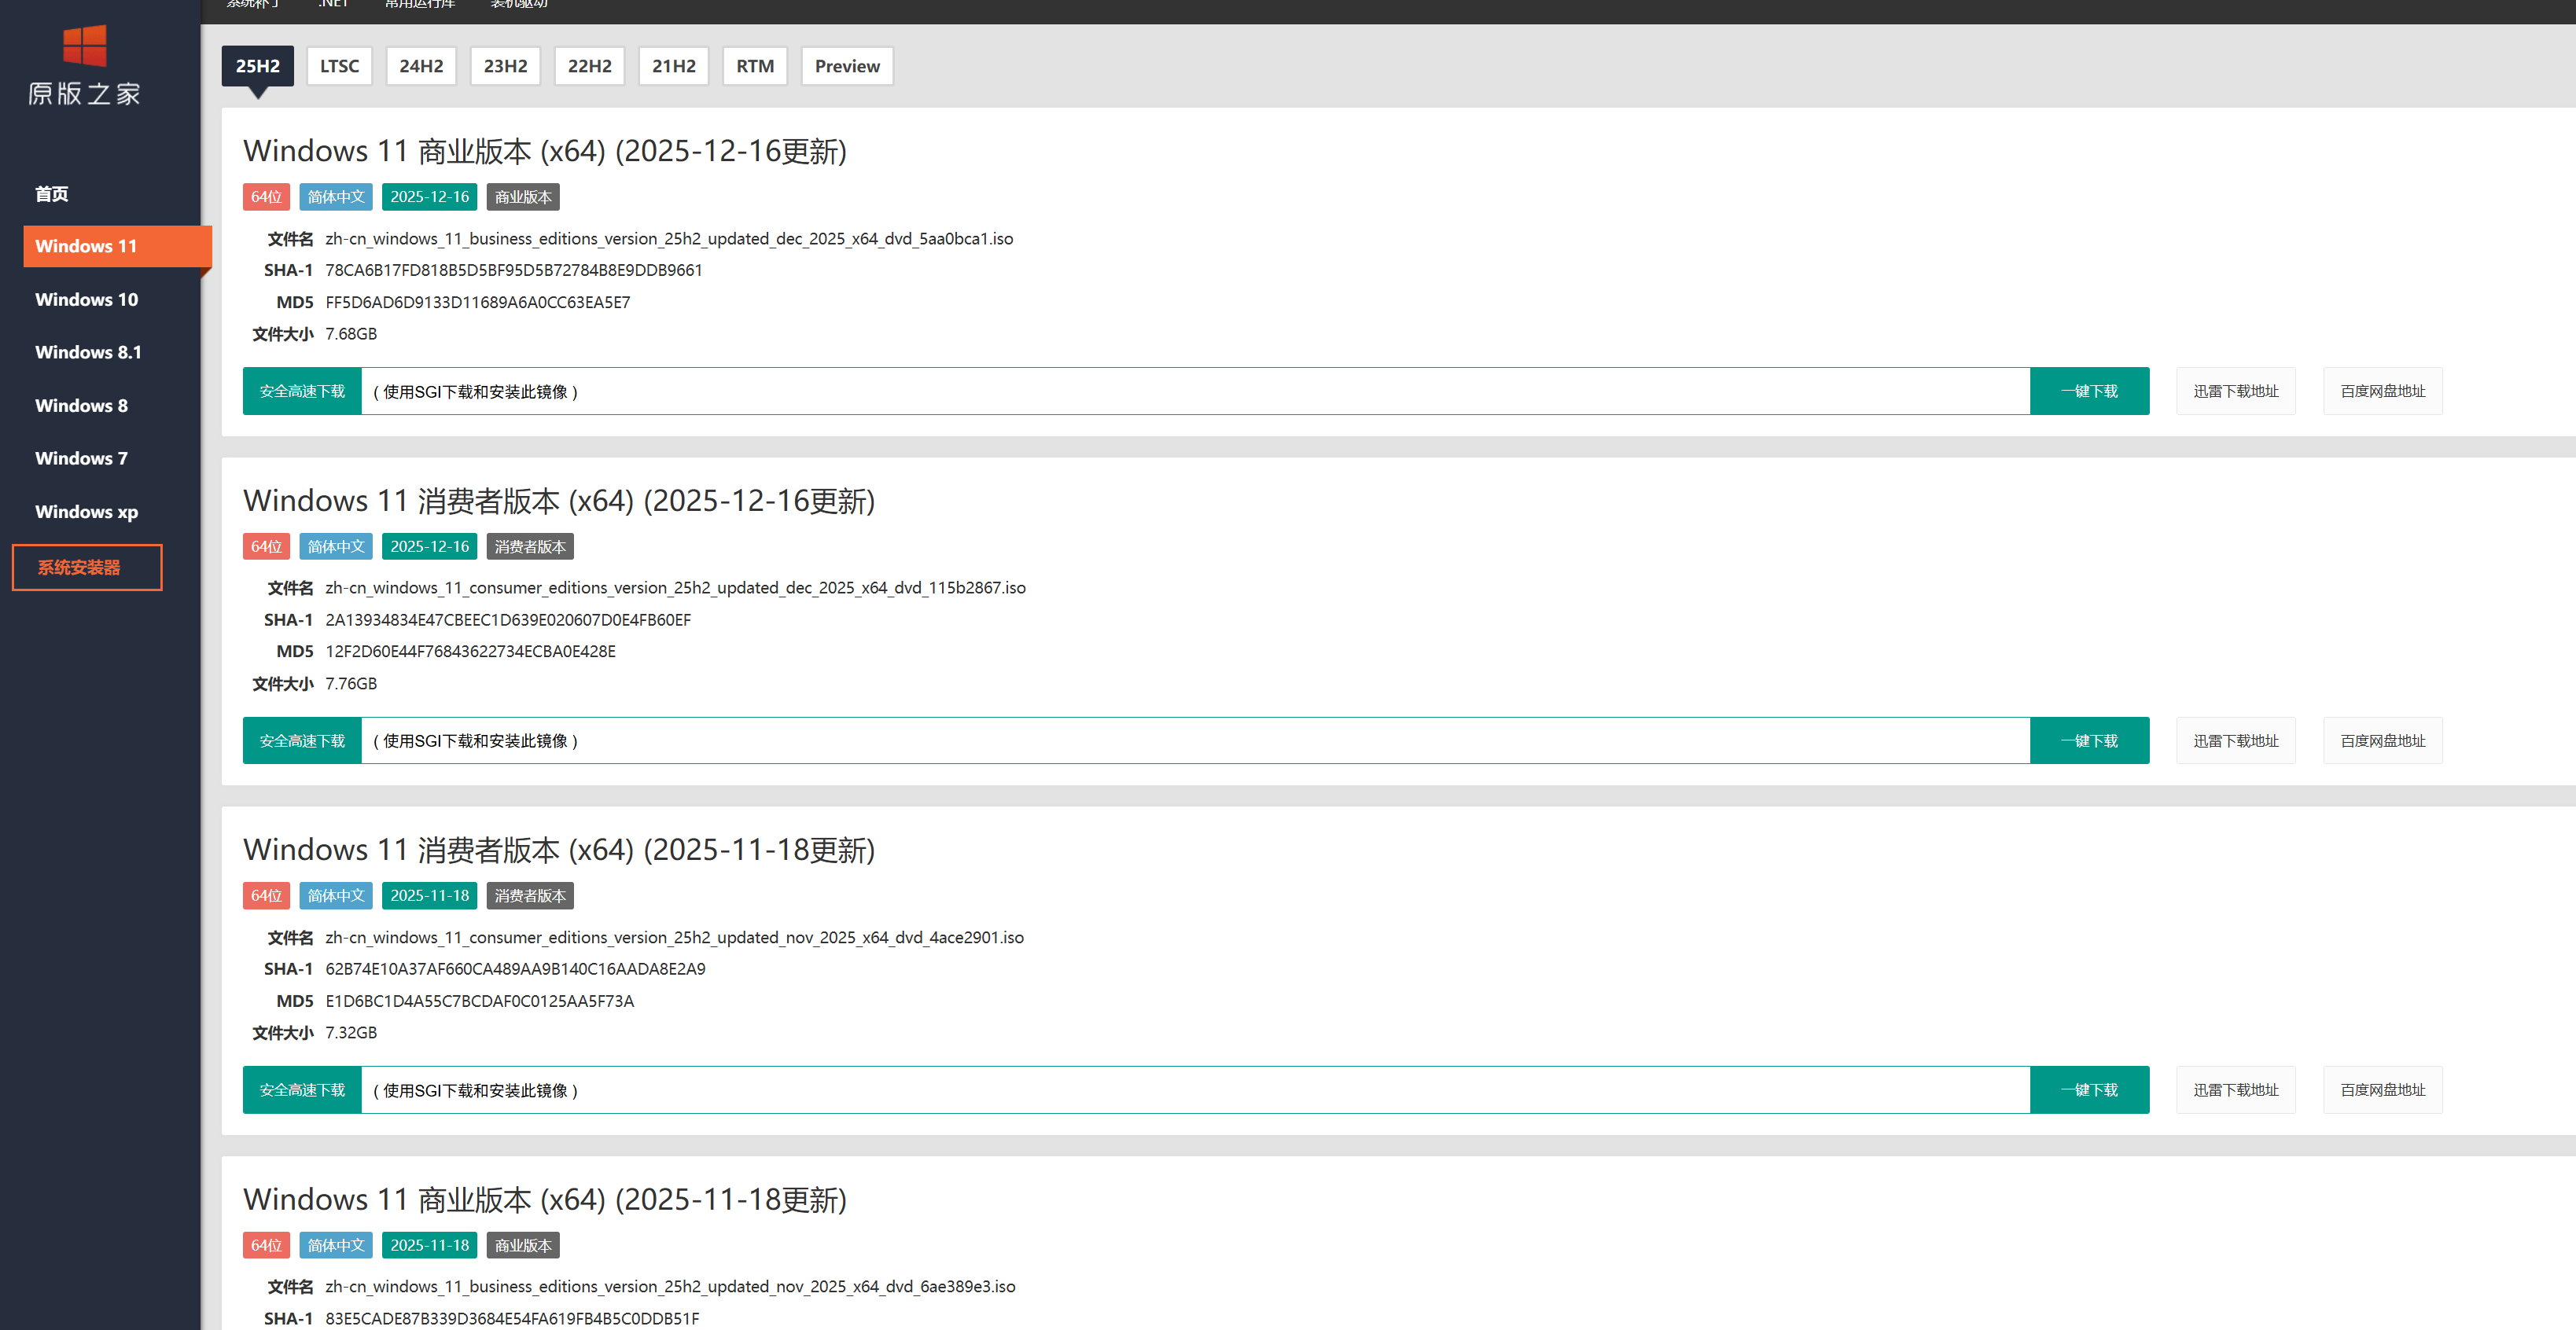Click the 消费者版本 tag on November entry
The image size is (2576, 1330).
(x=529, y=895)
